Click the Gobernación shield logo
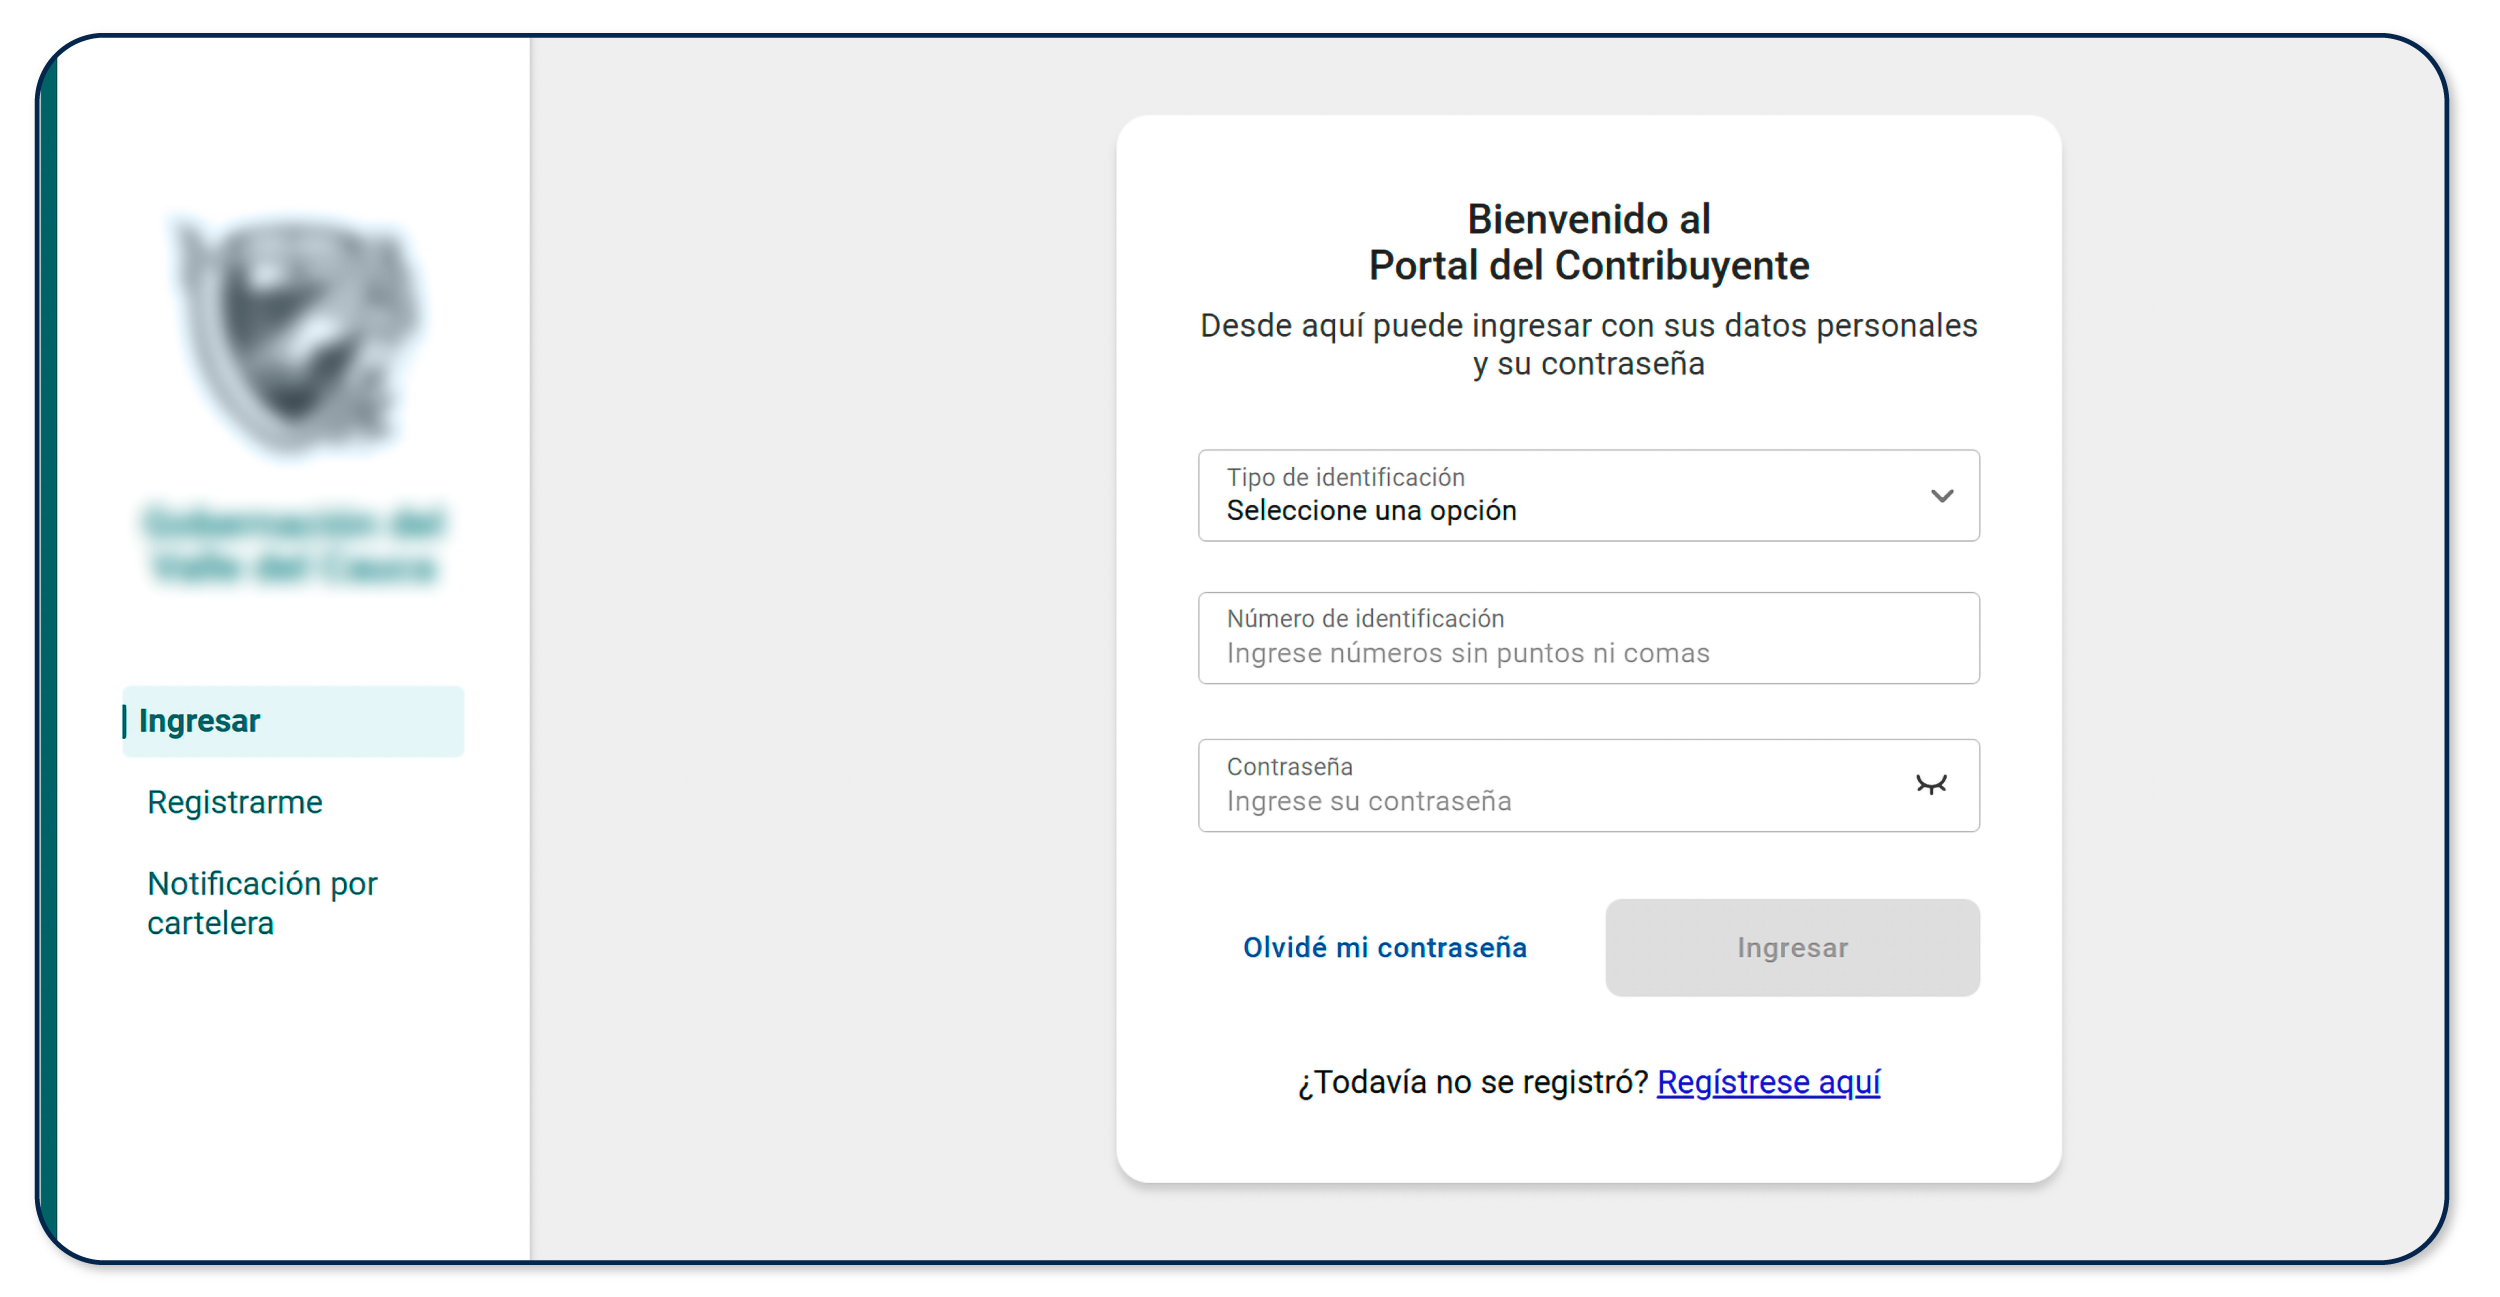This screenshot has width=2500, height=1297. (293, 335)
